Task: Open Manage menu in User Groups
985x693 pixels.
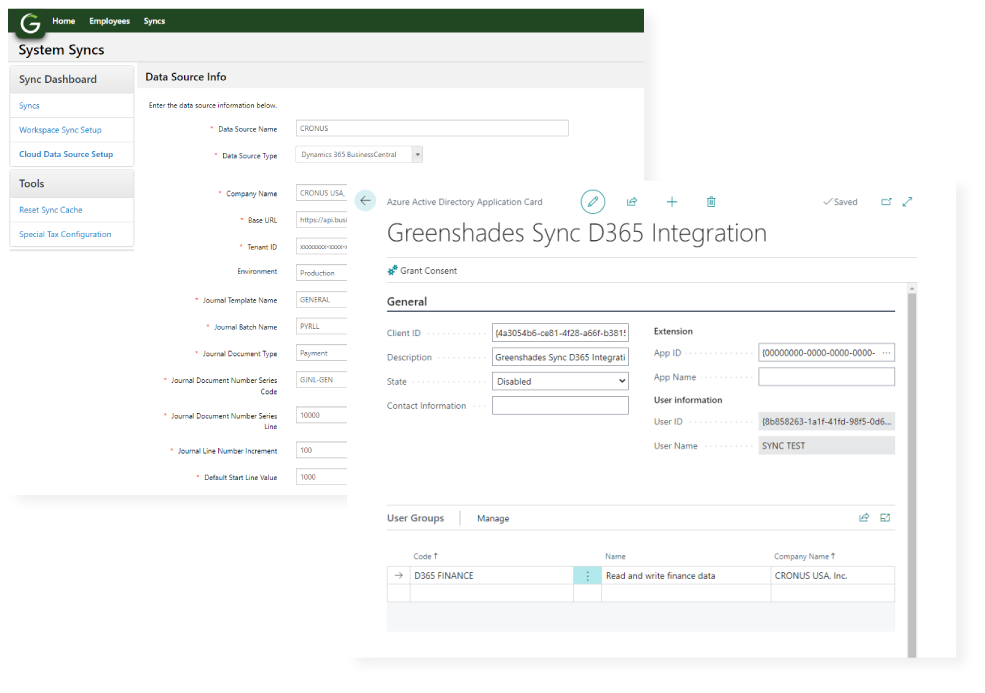Action: click(x=493, y=518)
